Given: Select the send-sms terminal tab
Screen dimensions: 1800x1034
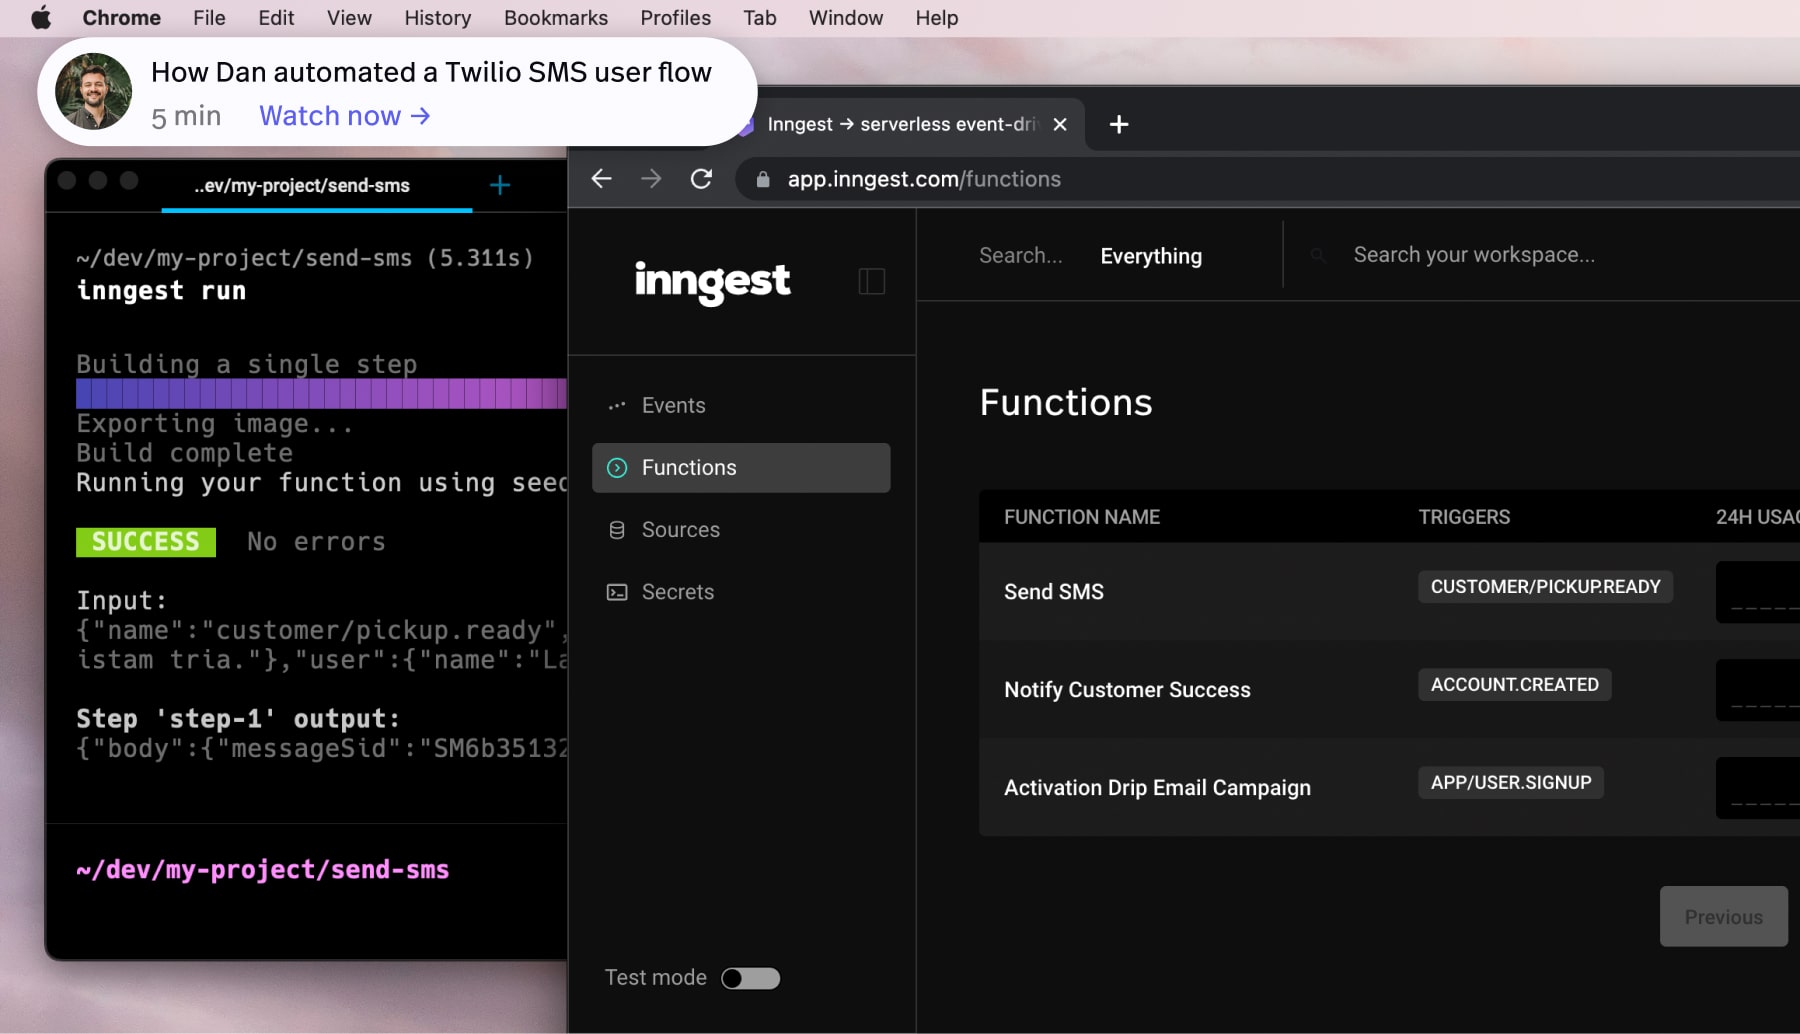Looking at the screenshot, I should [x=316, y=186].
